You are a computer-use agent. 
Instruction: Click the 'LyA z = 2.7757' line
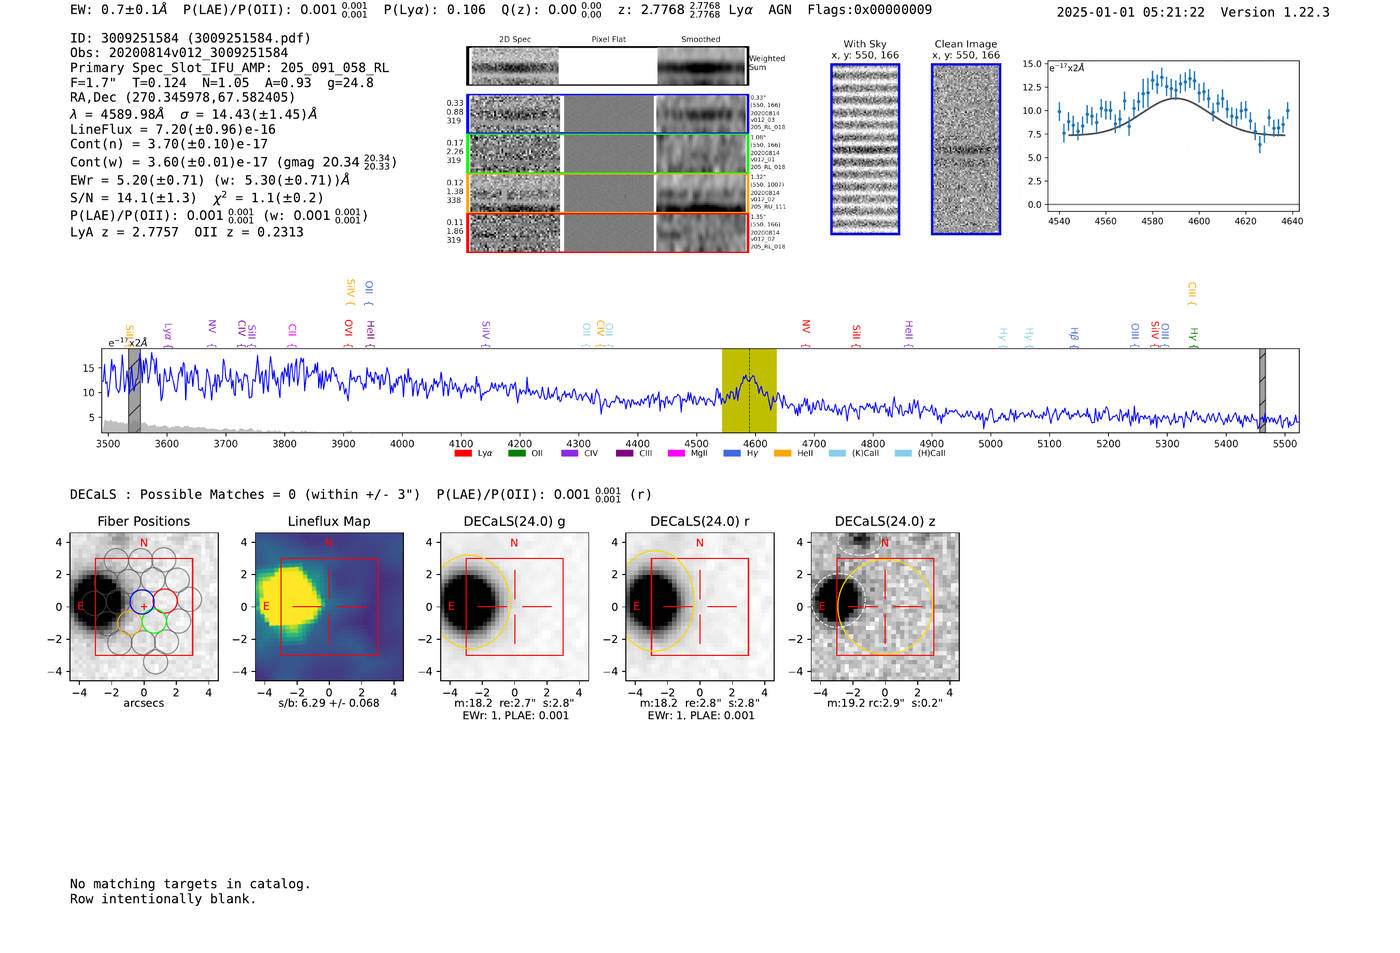tap(186, 232)
